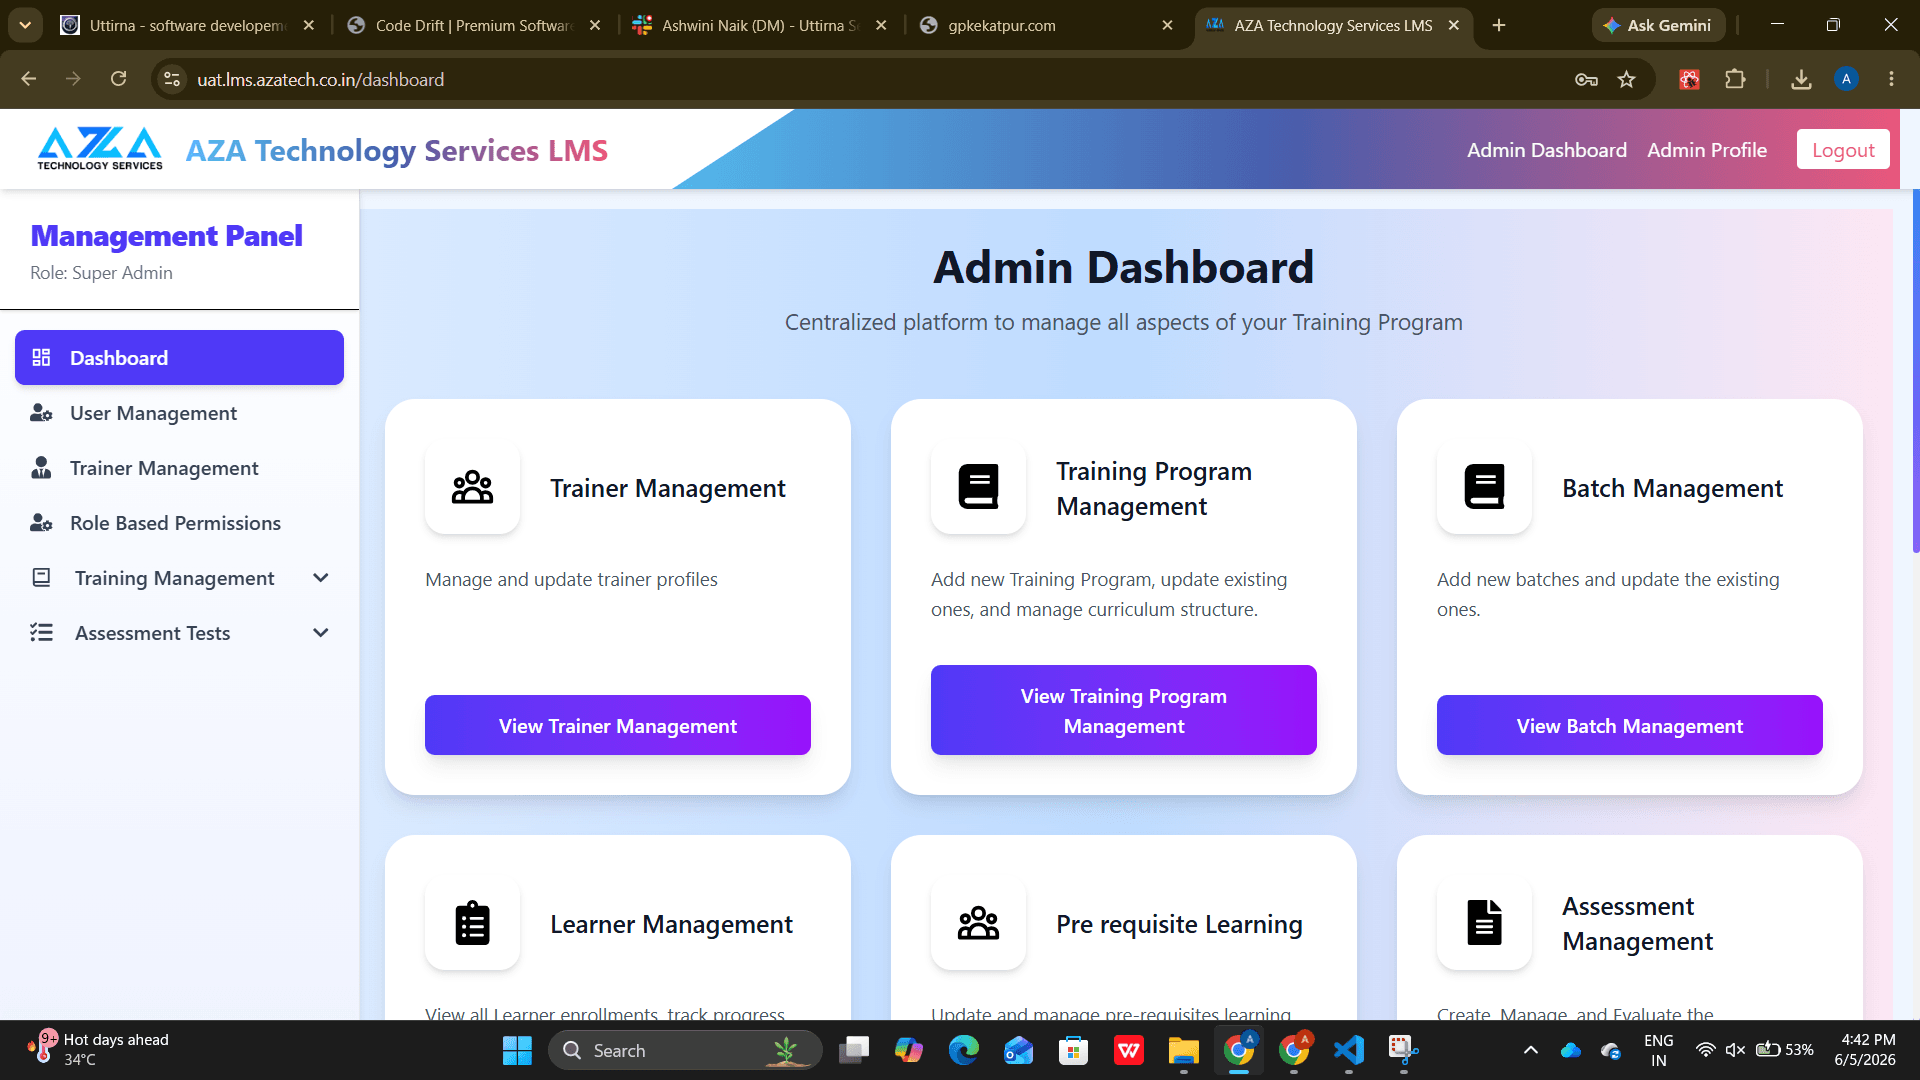
Task: Click the Role Based Permissions sidebar icon
Action: pyautogui.click(x=41, y=523)
